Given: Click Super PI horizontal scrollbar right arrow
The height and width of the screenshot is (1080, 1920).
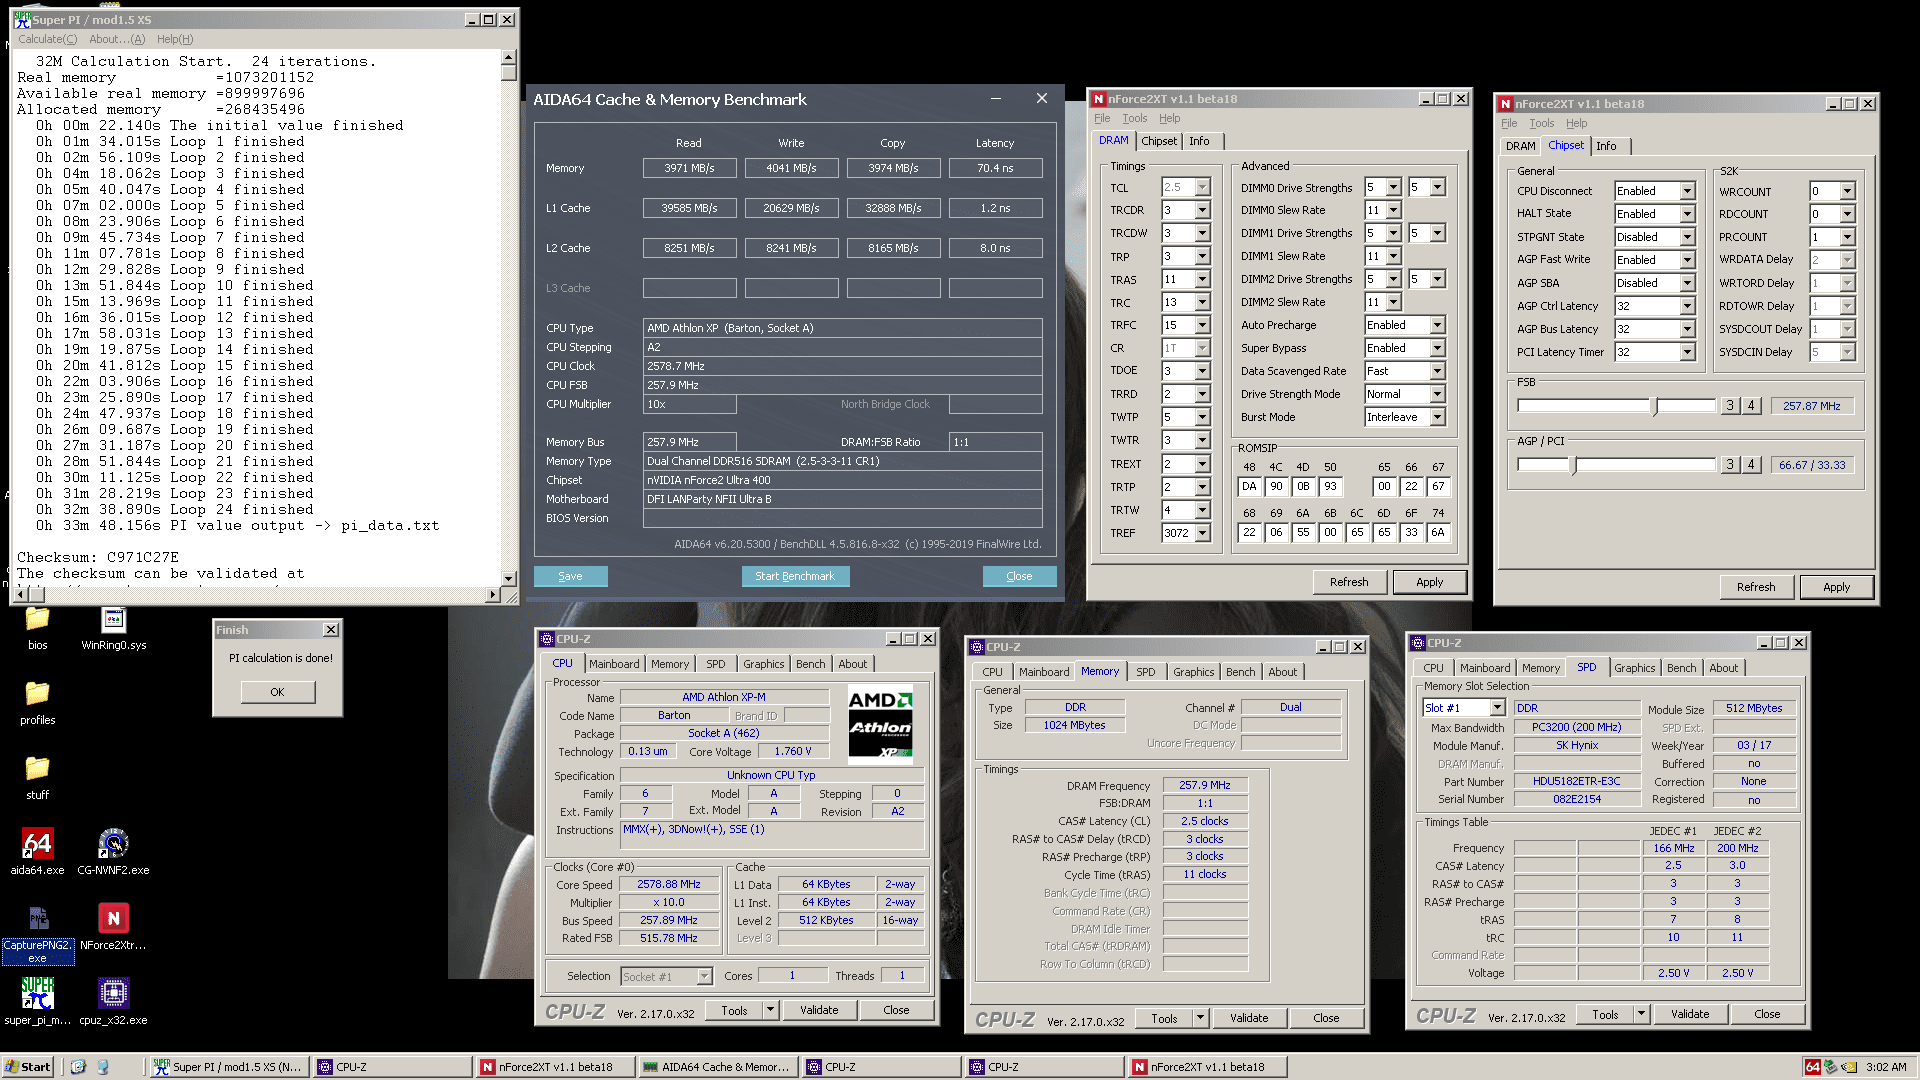Looking at the screenshot, I should click(x=493, y=595).
